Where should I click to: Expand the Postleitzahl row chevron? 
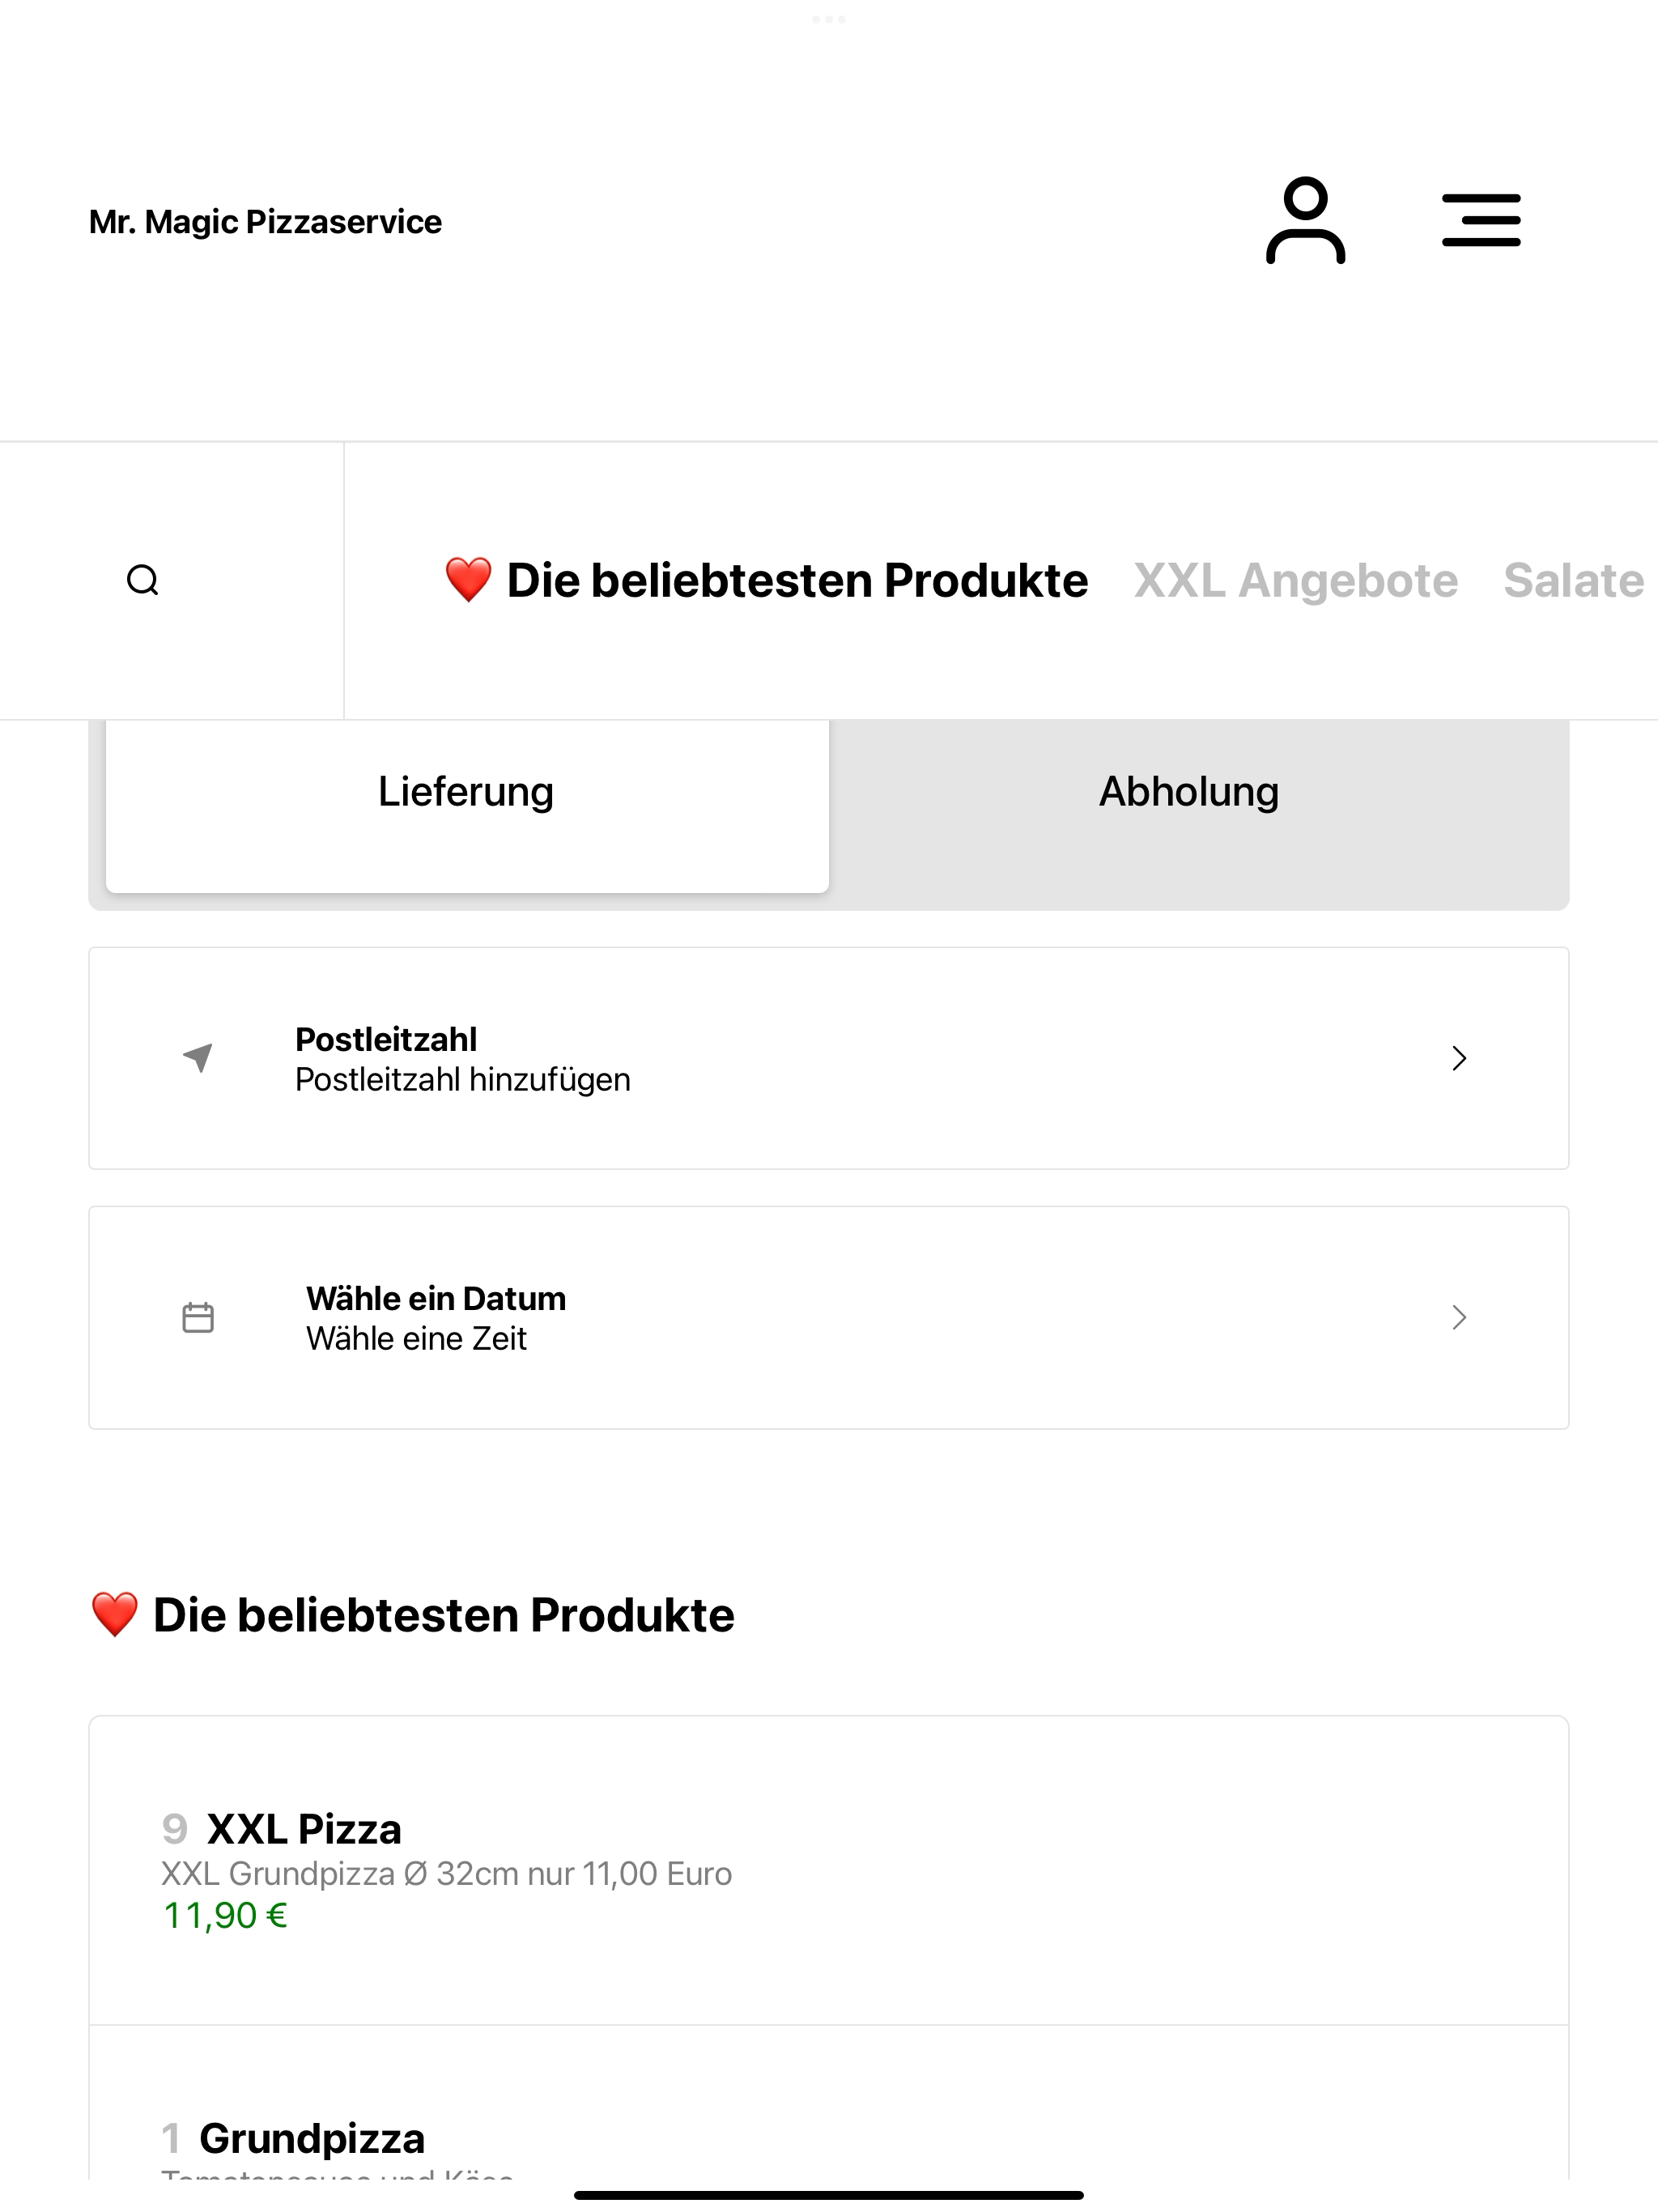pos(1459,1058)
